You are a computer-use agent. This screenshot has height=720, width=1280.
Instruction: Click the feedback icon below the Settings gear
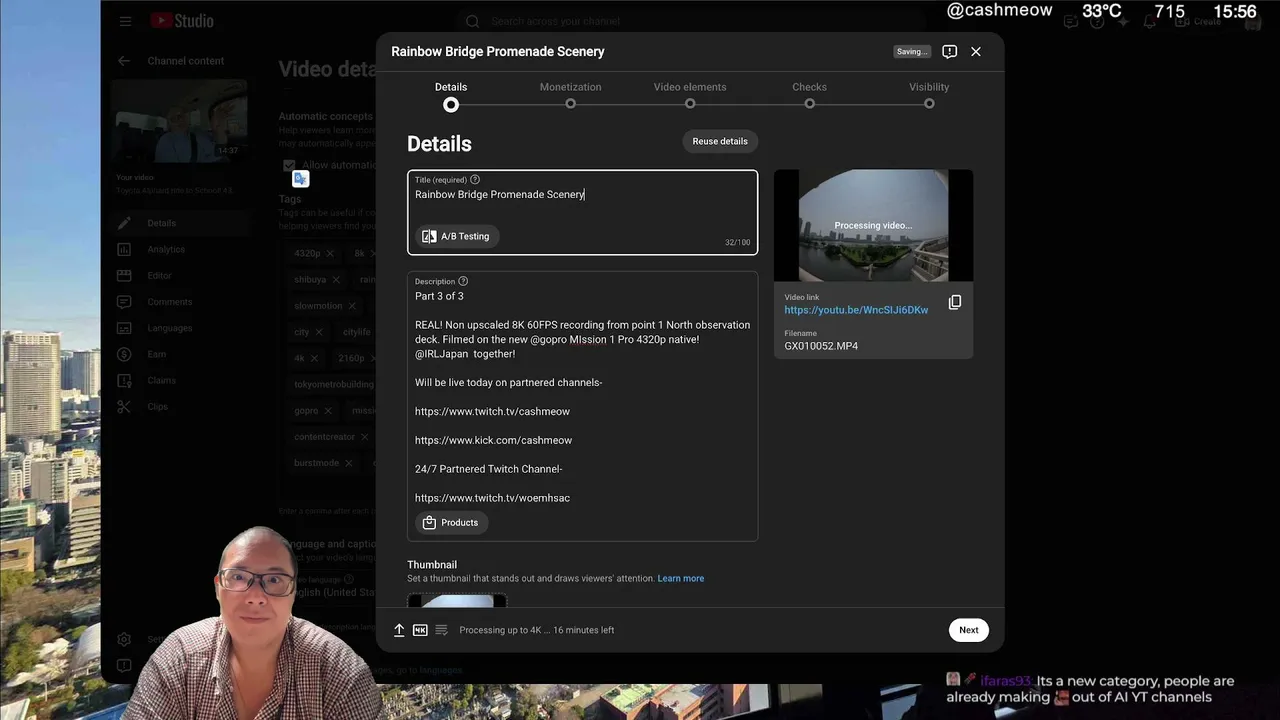[124, 666]
